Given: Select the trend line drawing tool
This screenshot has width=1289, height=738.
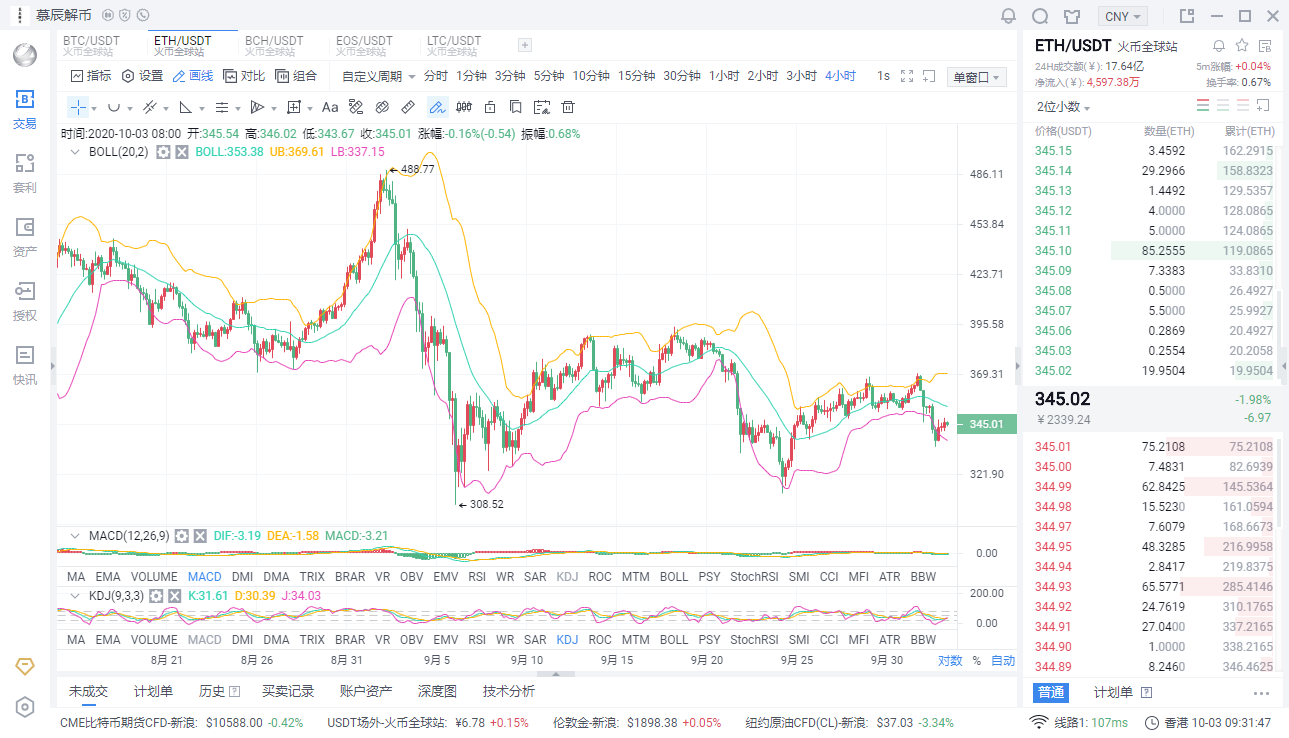Looking at the screenshot, I should click(149, 107).
